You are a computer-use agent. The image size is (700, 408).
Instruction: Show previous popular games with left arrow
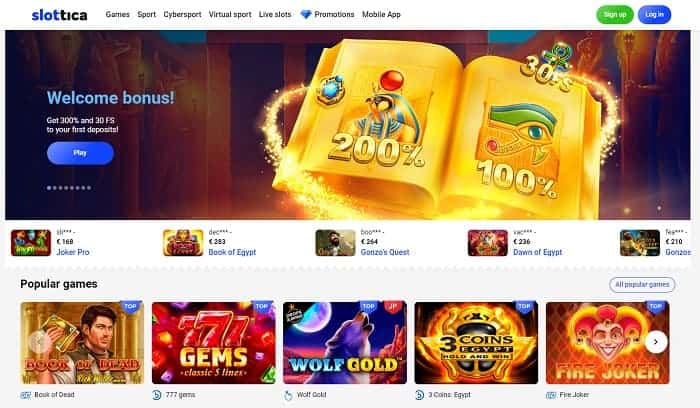[x=39, y=342]
